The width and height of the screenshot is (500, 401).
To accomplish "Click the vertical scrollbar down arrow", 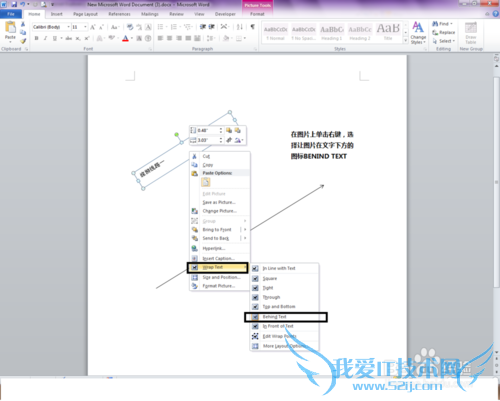I will [x=496, y=352].
